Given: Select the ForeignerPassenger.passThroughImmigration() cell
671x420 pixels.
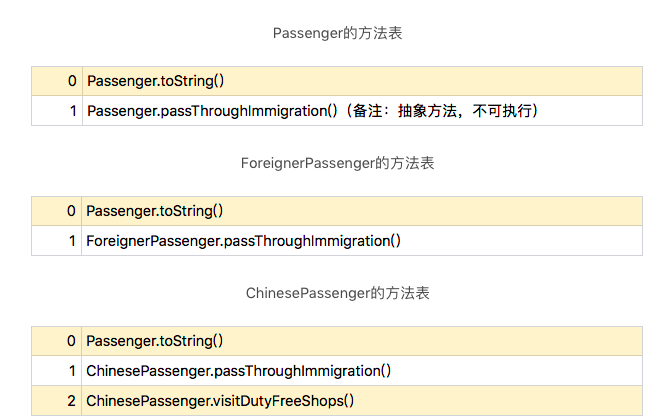Looking at the screenshot, I should coord(243,240).
